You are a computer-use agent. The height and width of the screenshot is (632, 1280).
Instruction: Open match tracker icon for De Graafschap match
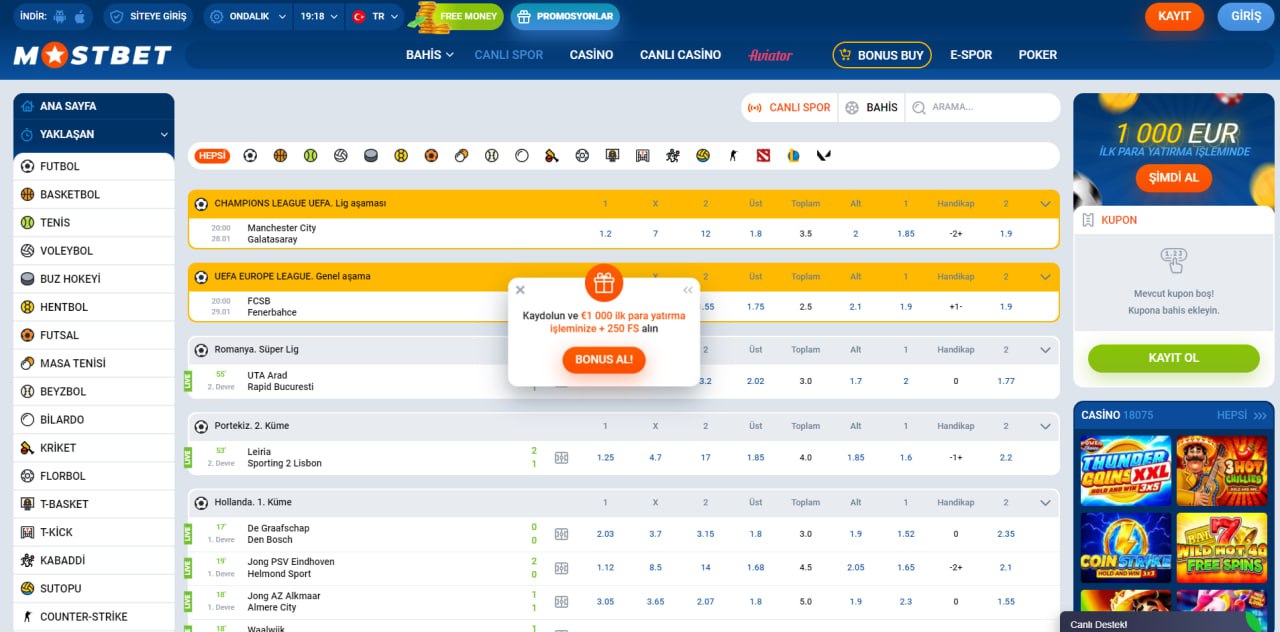click(561, 534)
